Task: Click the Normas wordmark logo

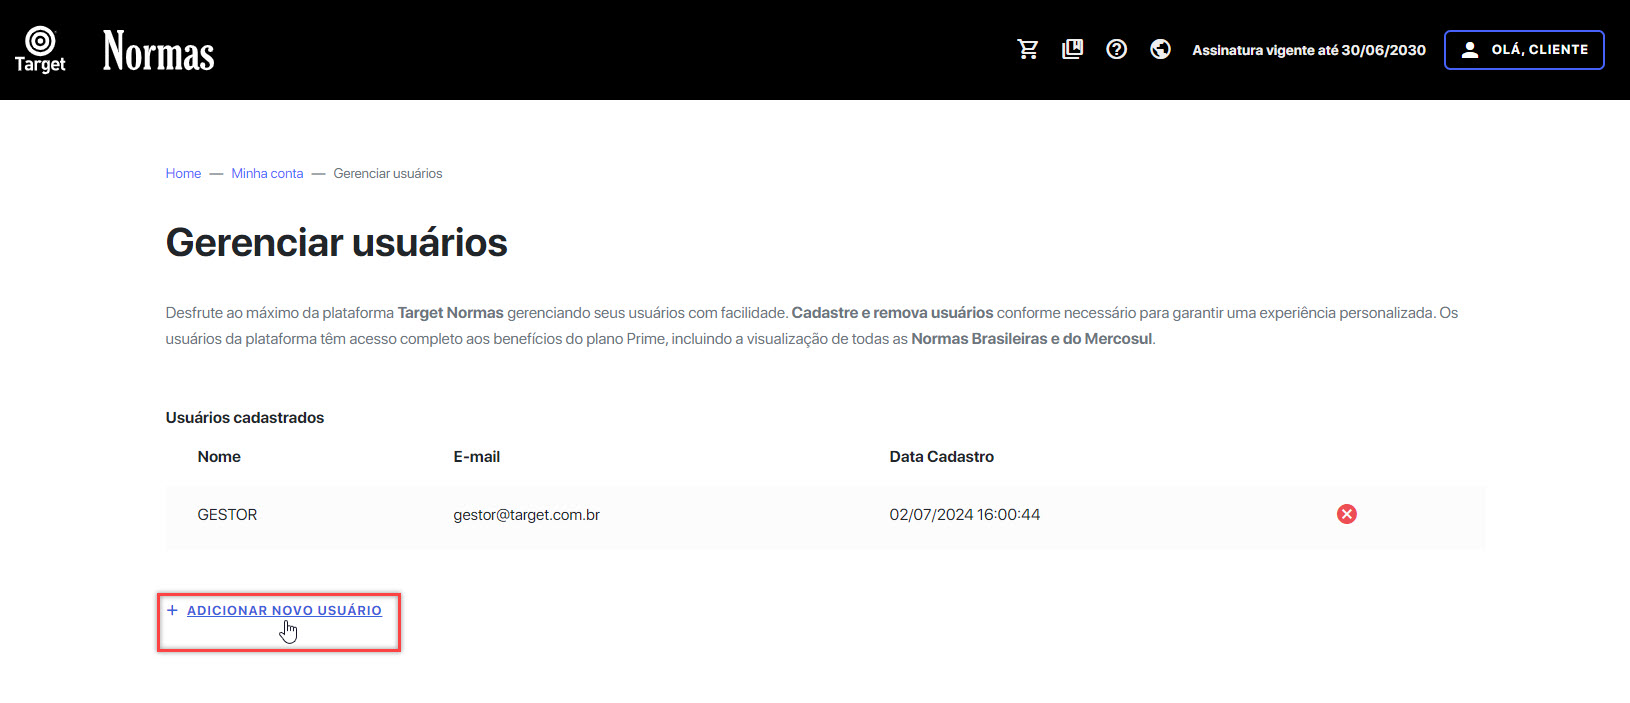Action: 158,51
